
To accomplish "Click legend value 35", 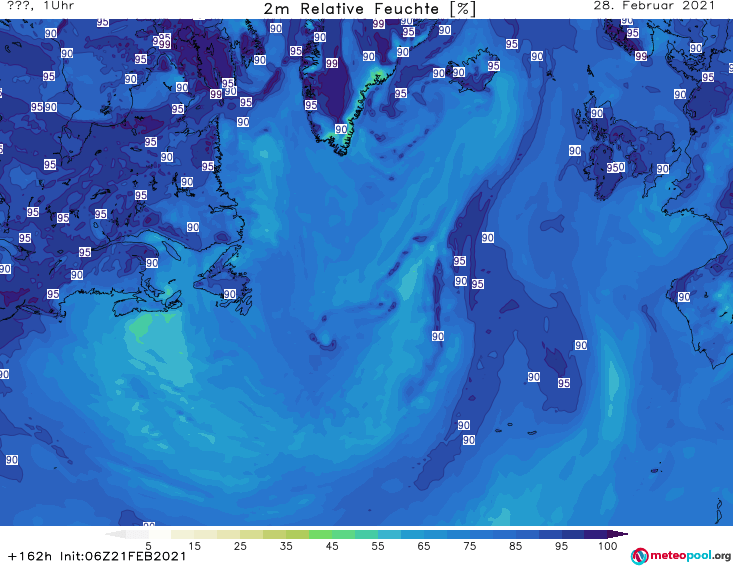I will 286,545.
